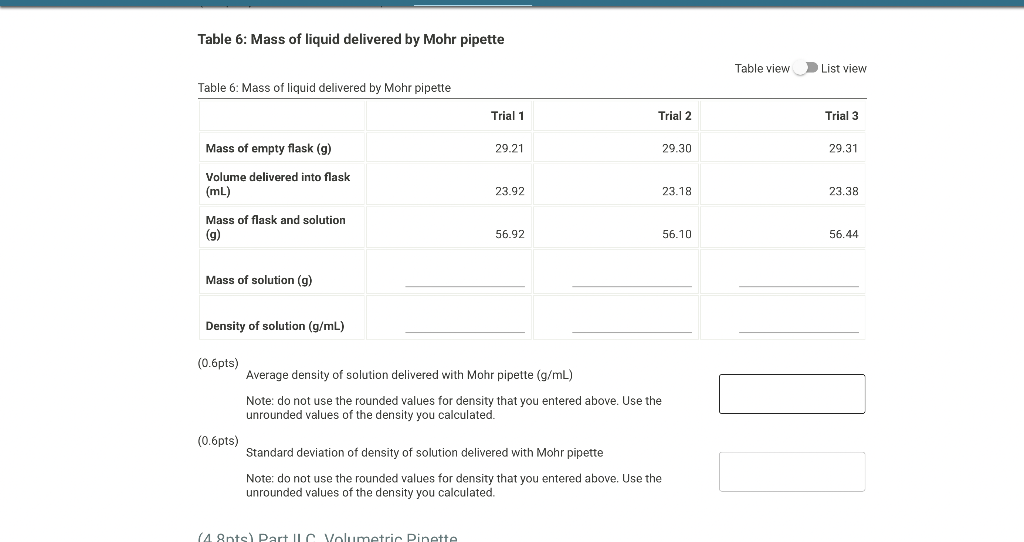1024x542 pixels.
Task: Click the 'Volume delivered into flask (mL)' label
Action: (x=278, y=184)
